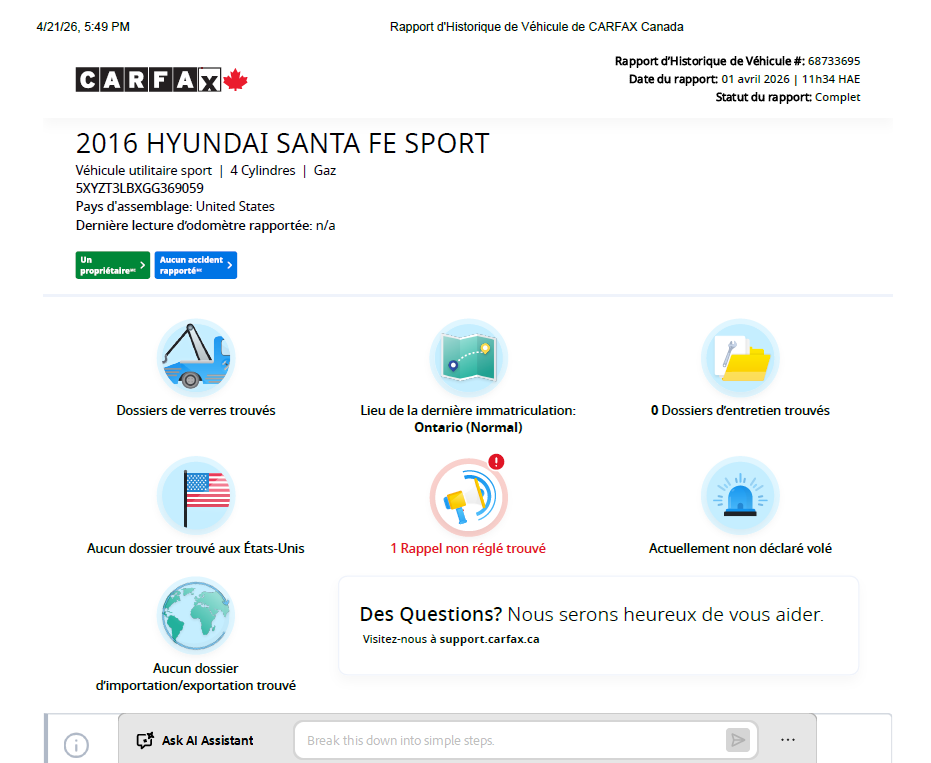Viewport: 931px width, 763px height.
Task: Open the Aucun accident rapporté badge
Action: (x=196, y=265)
